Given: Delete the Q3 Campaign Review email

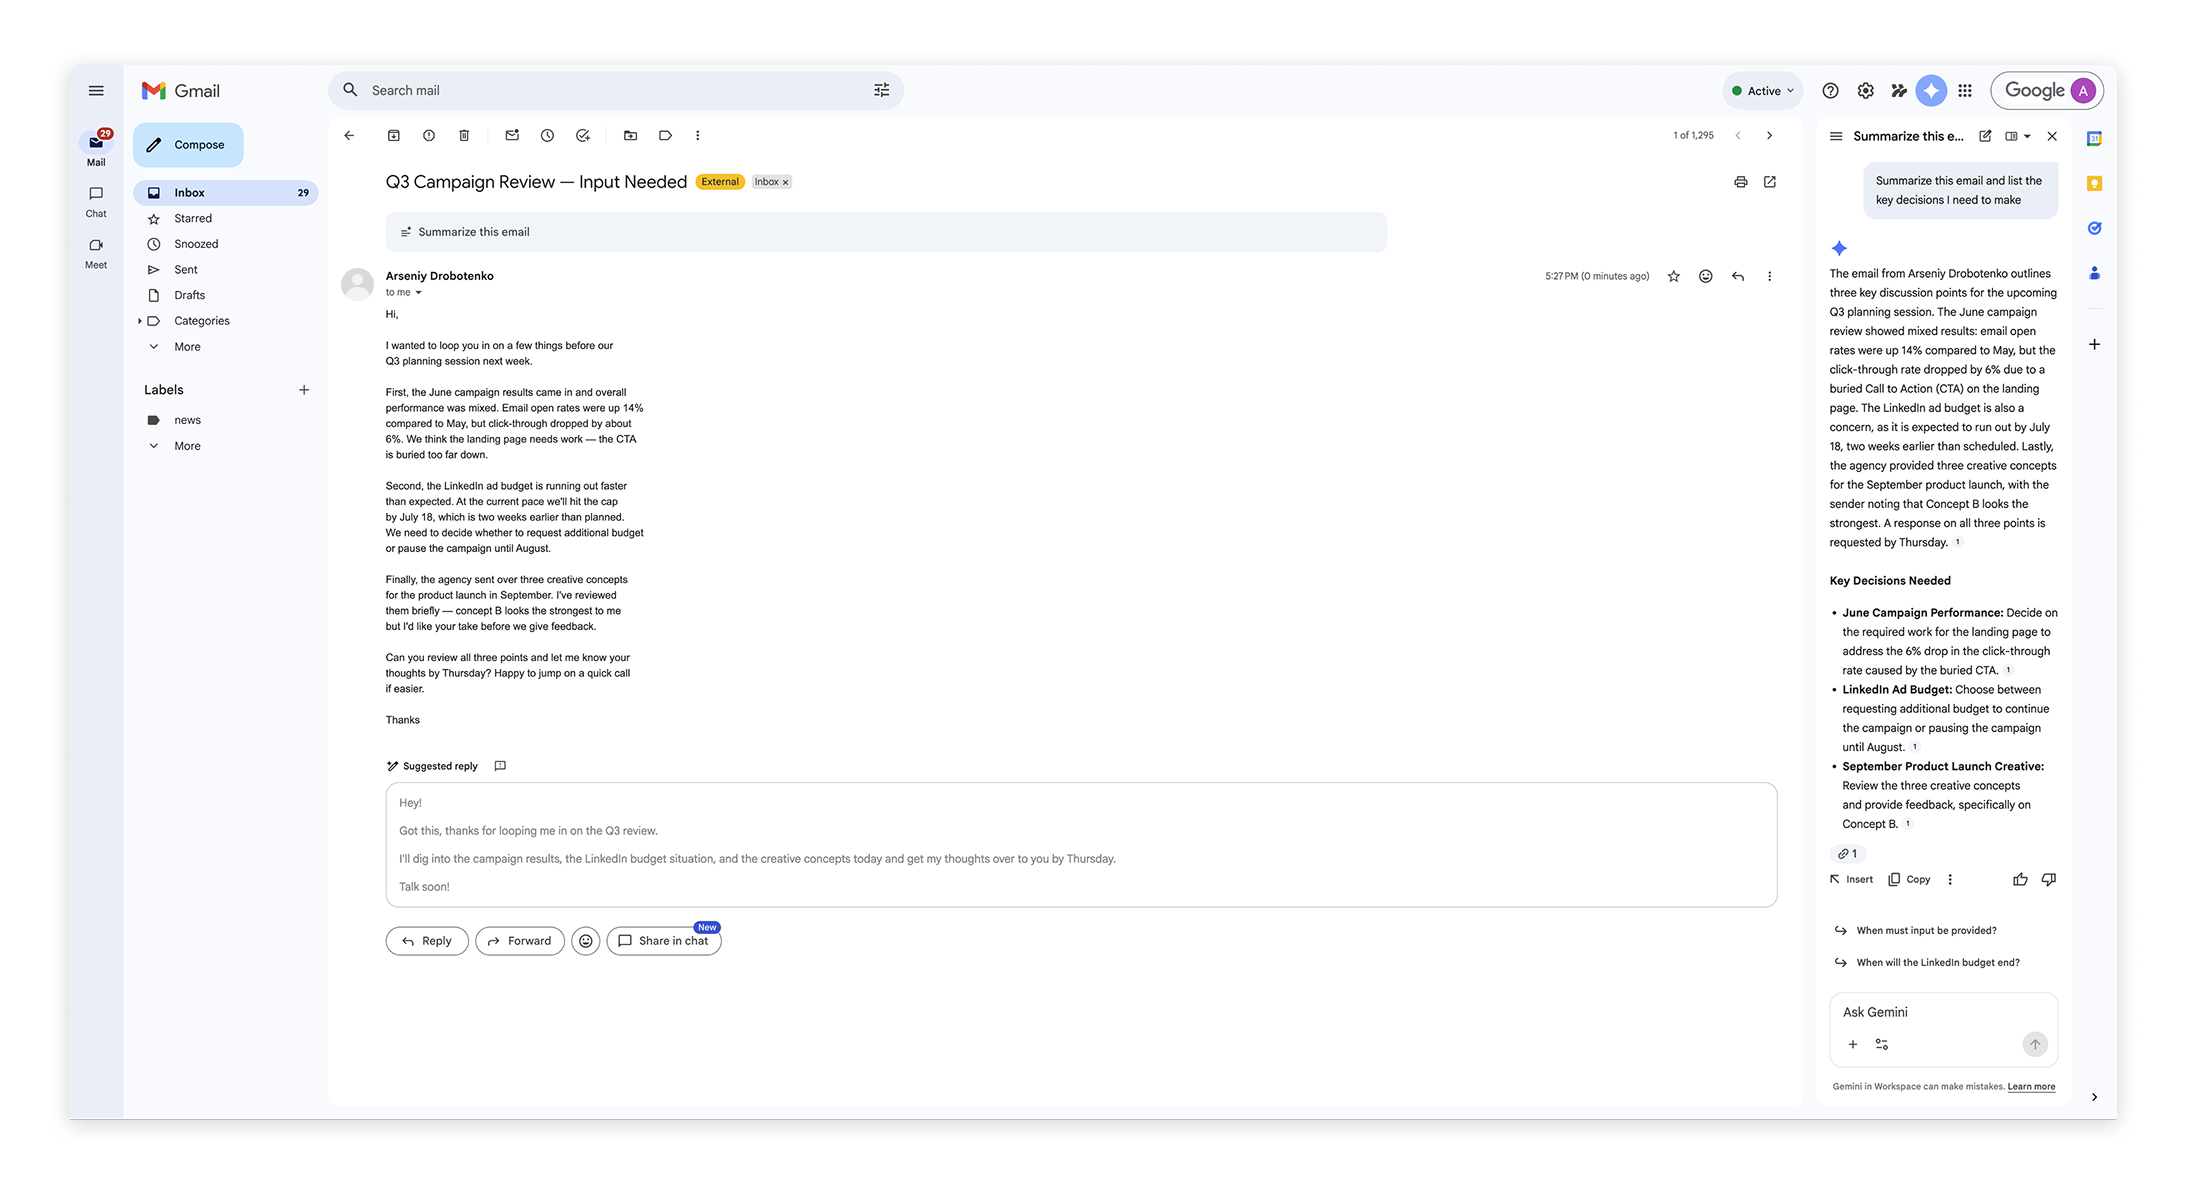Looking at the screenshot, I should coord(464,135).
